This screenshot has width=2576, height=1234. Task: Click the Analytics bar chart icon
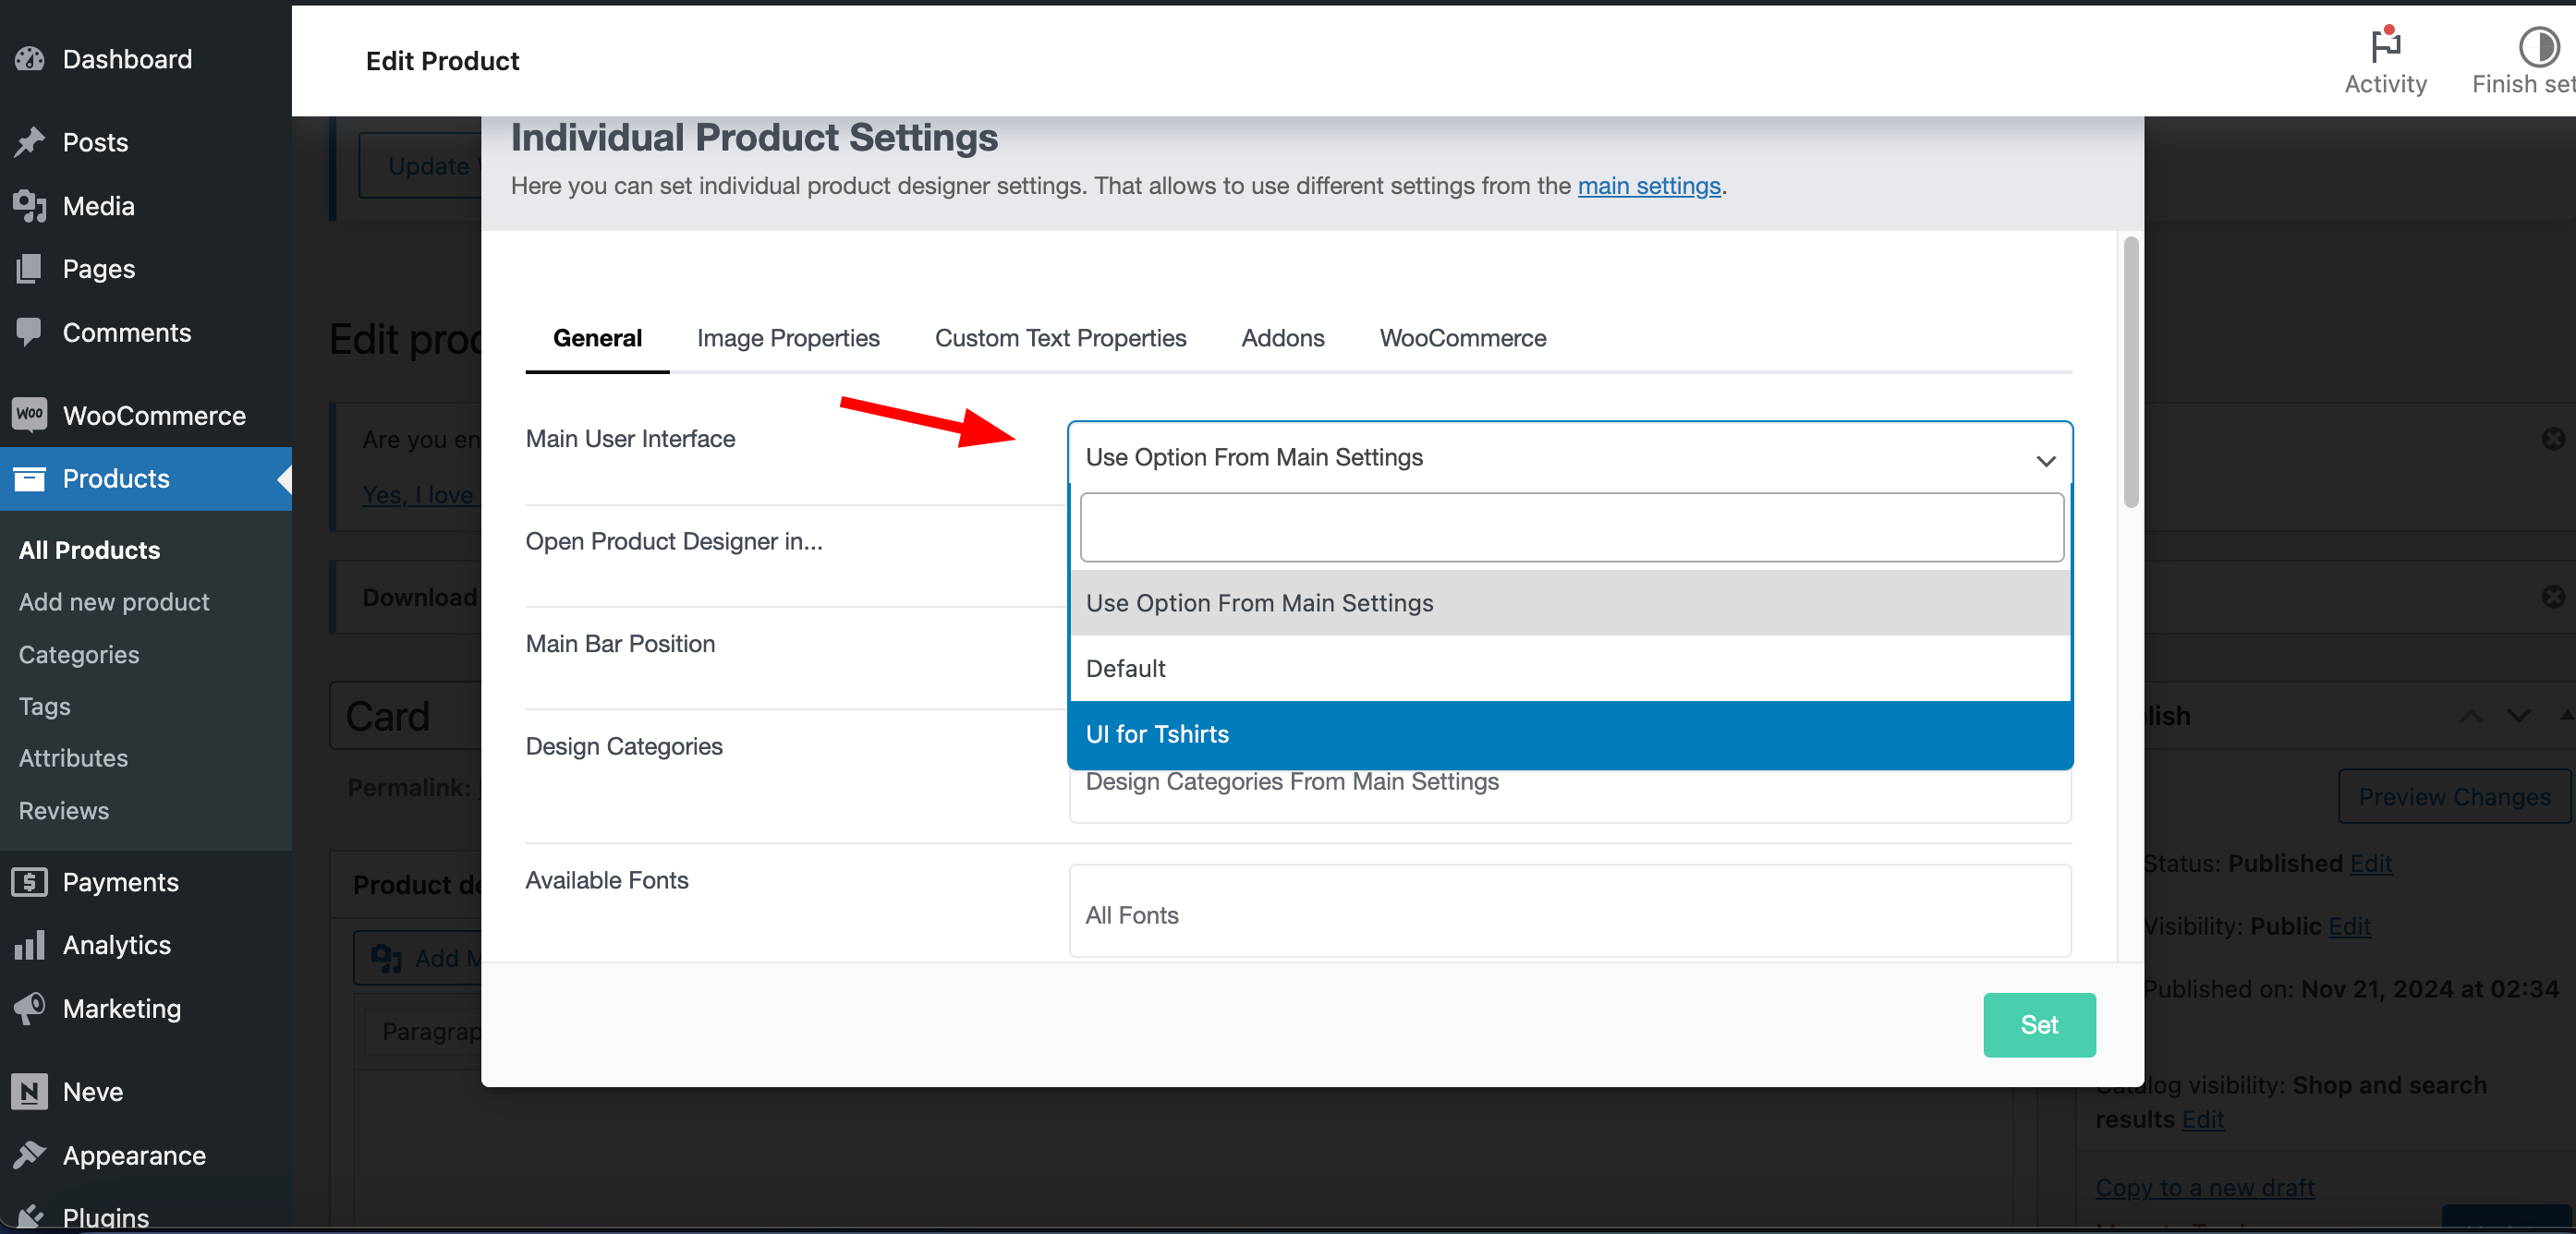[30, 945]
